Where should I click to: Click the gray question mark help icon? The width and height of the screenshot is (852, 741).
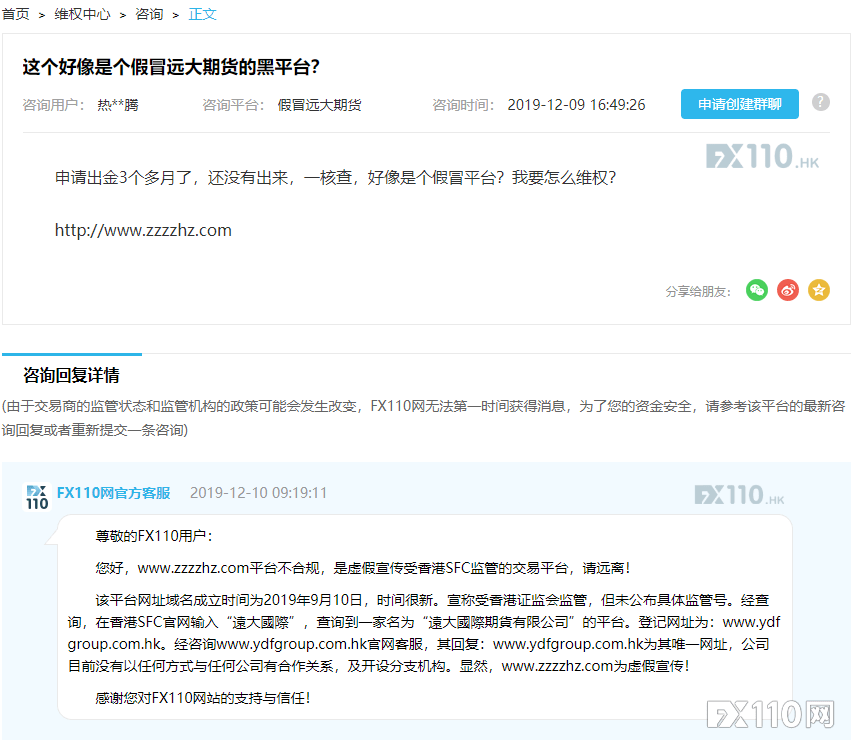821,103
